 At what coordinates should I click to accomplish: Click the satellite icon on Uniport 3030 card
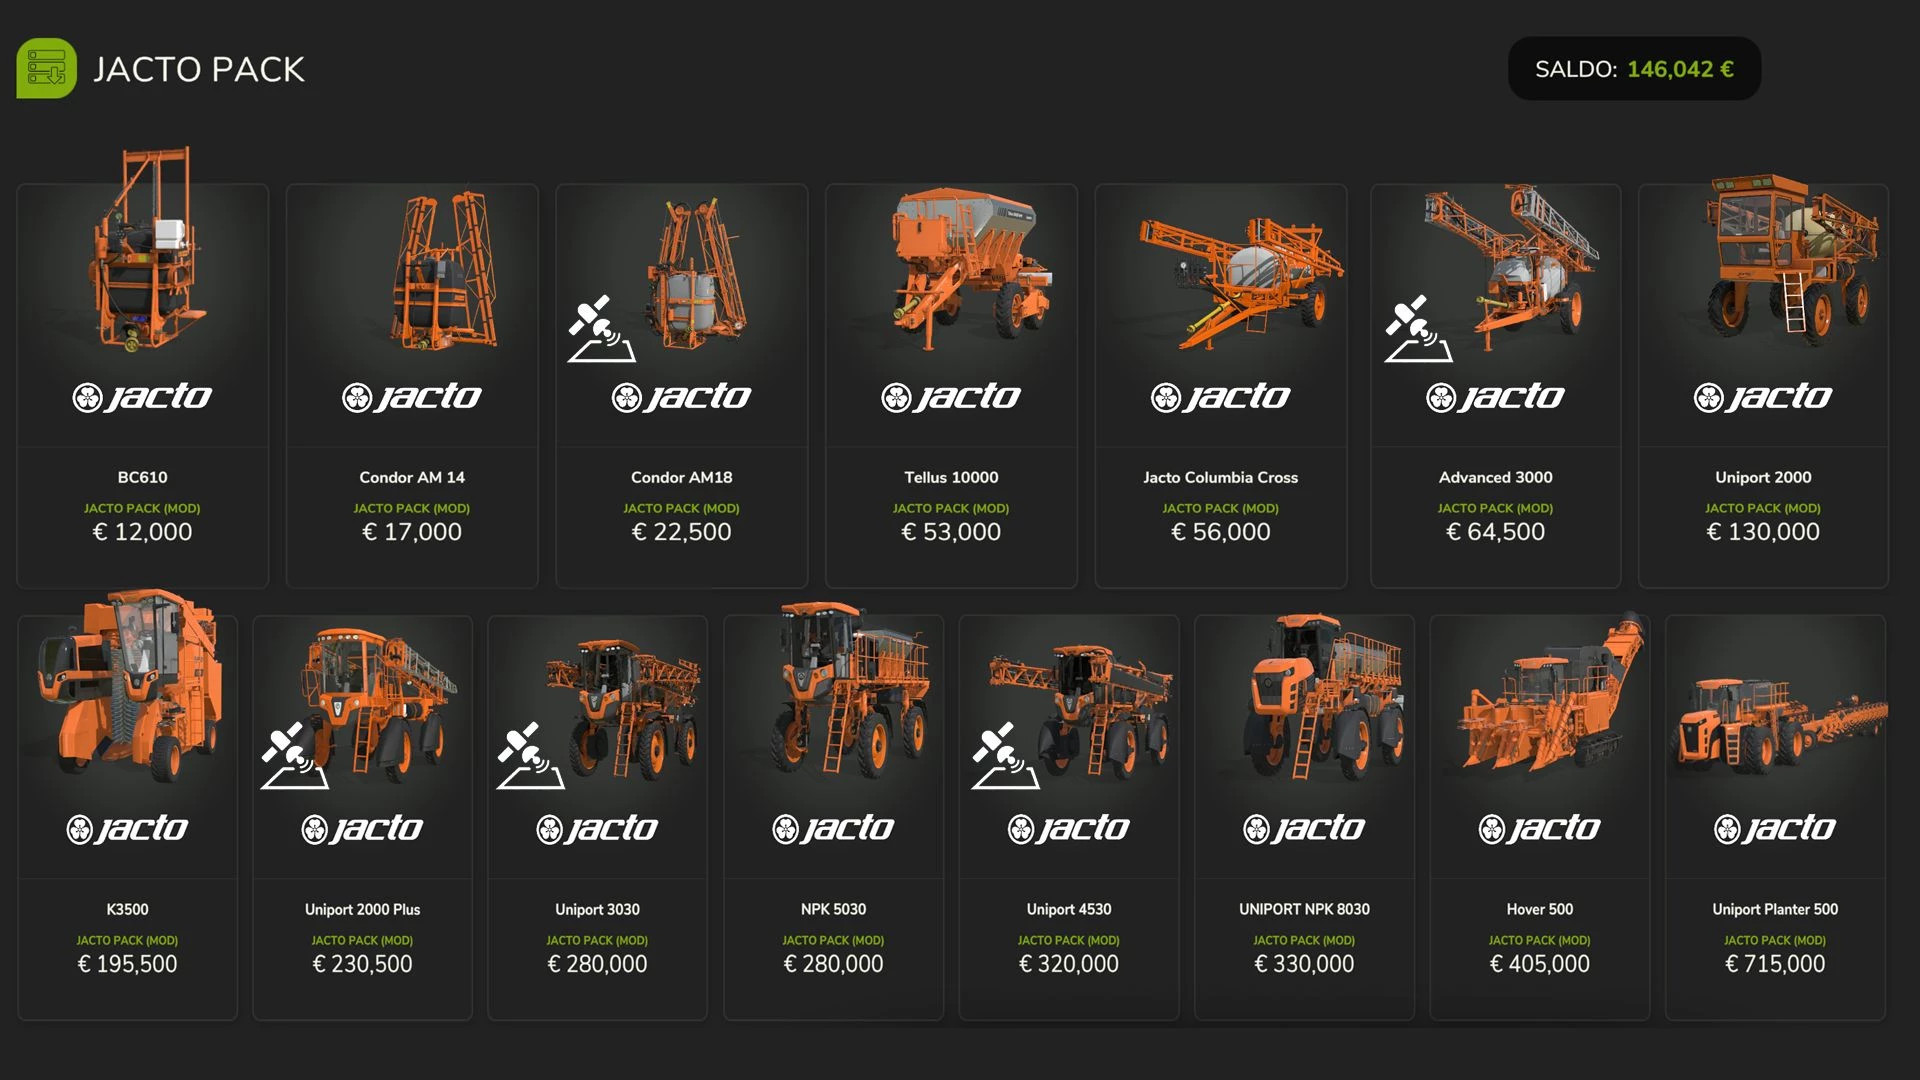tap(531, 755)
